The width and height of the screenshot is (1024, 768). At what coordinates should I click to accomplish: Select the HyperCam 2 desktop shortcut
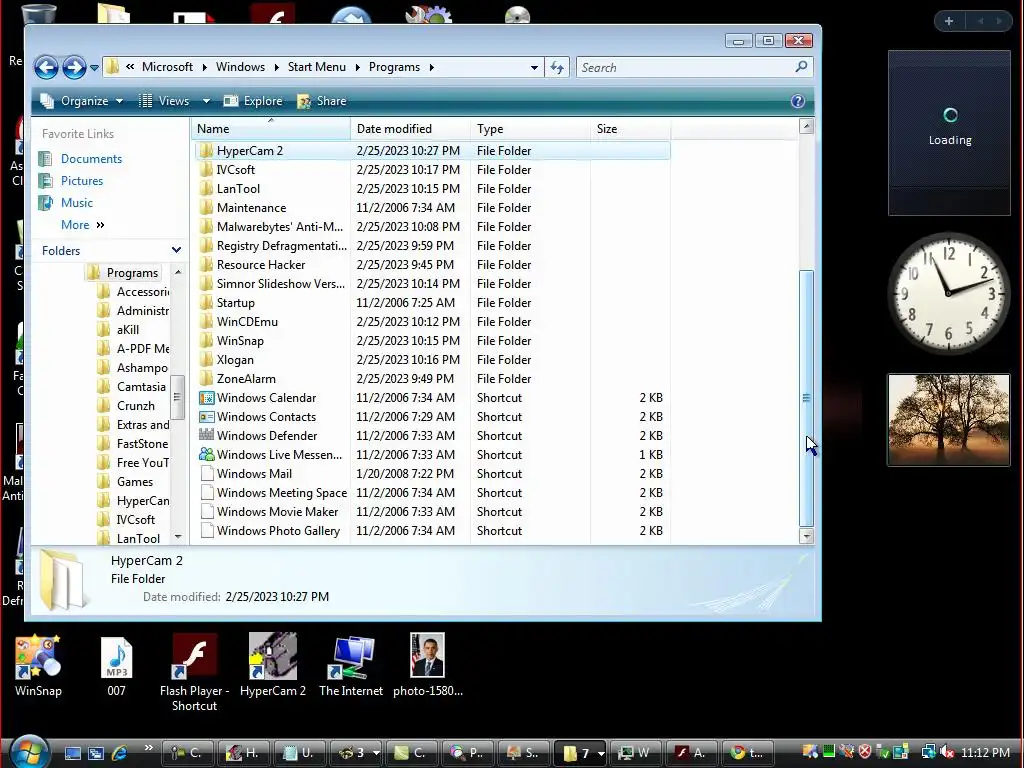click(x=273, y=666)
